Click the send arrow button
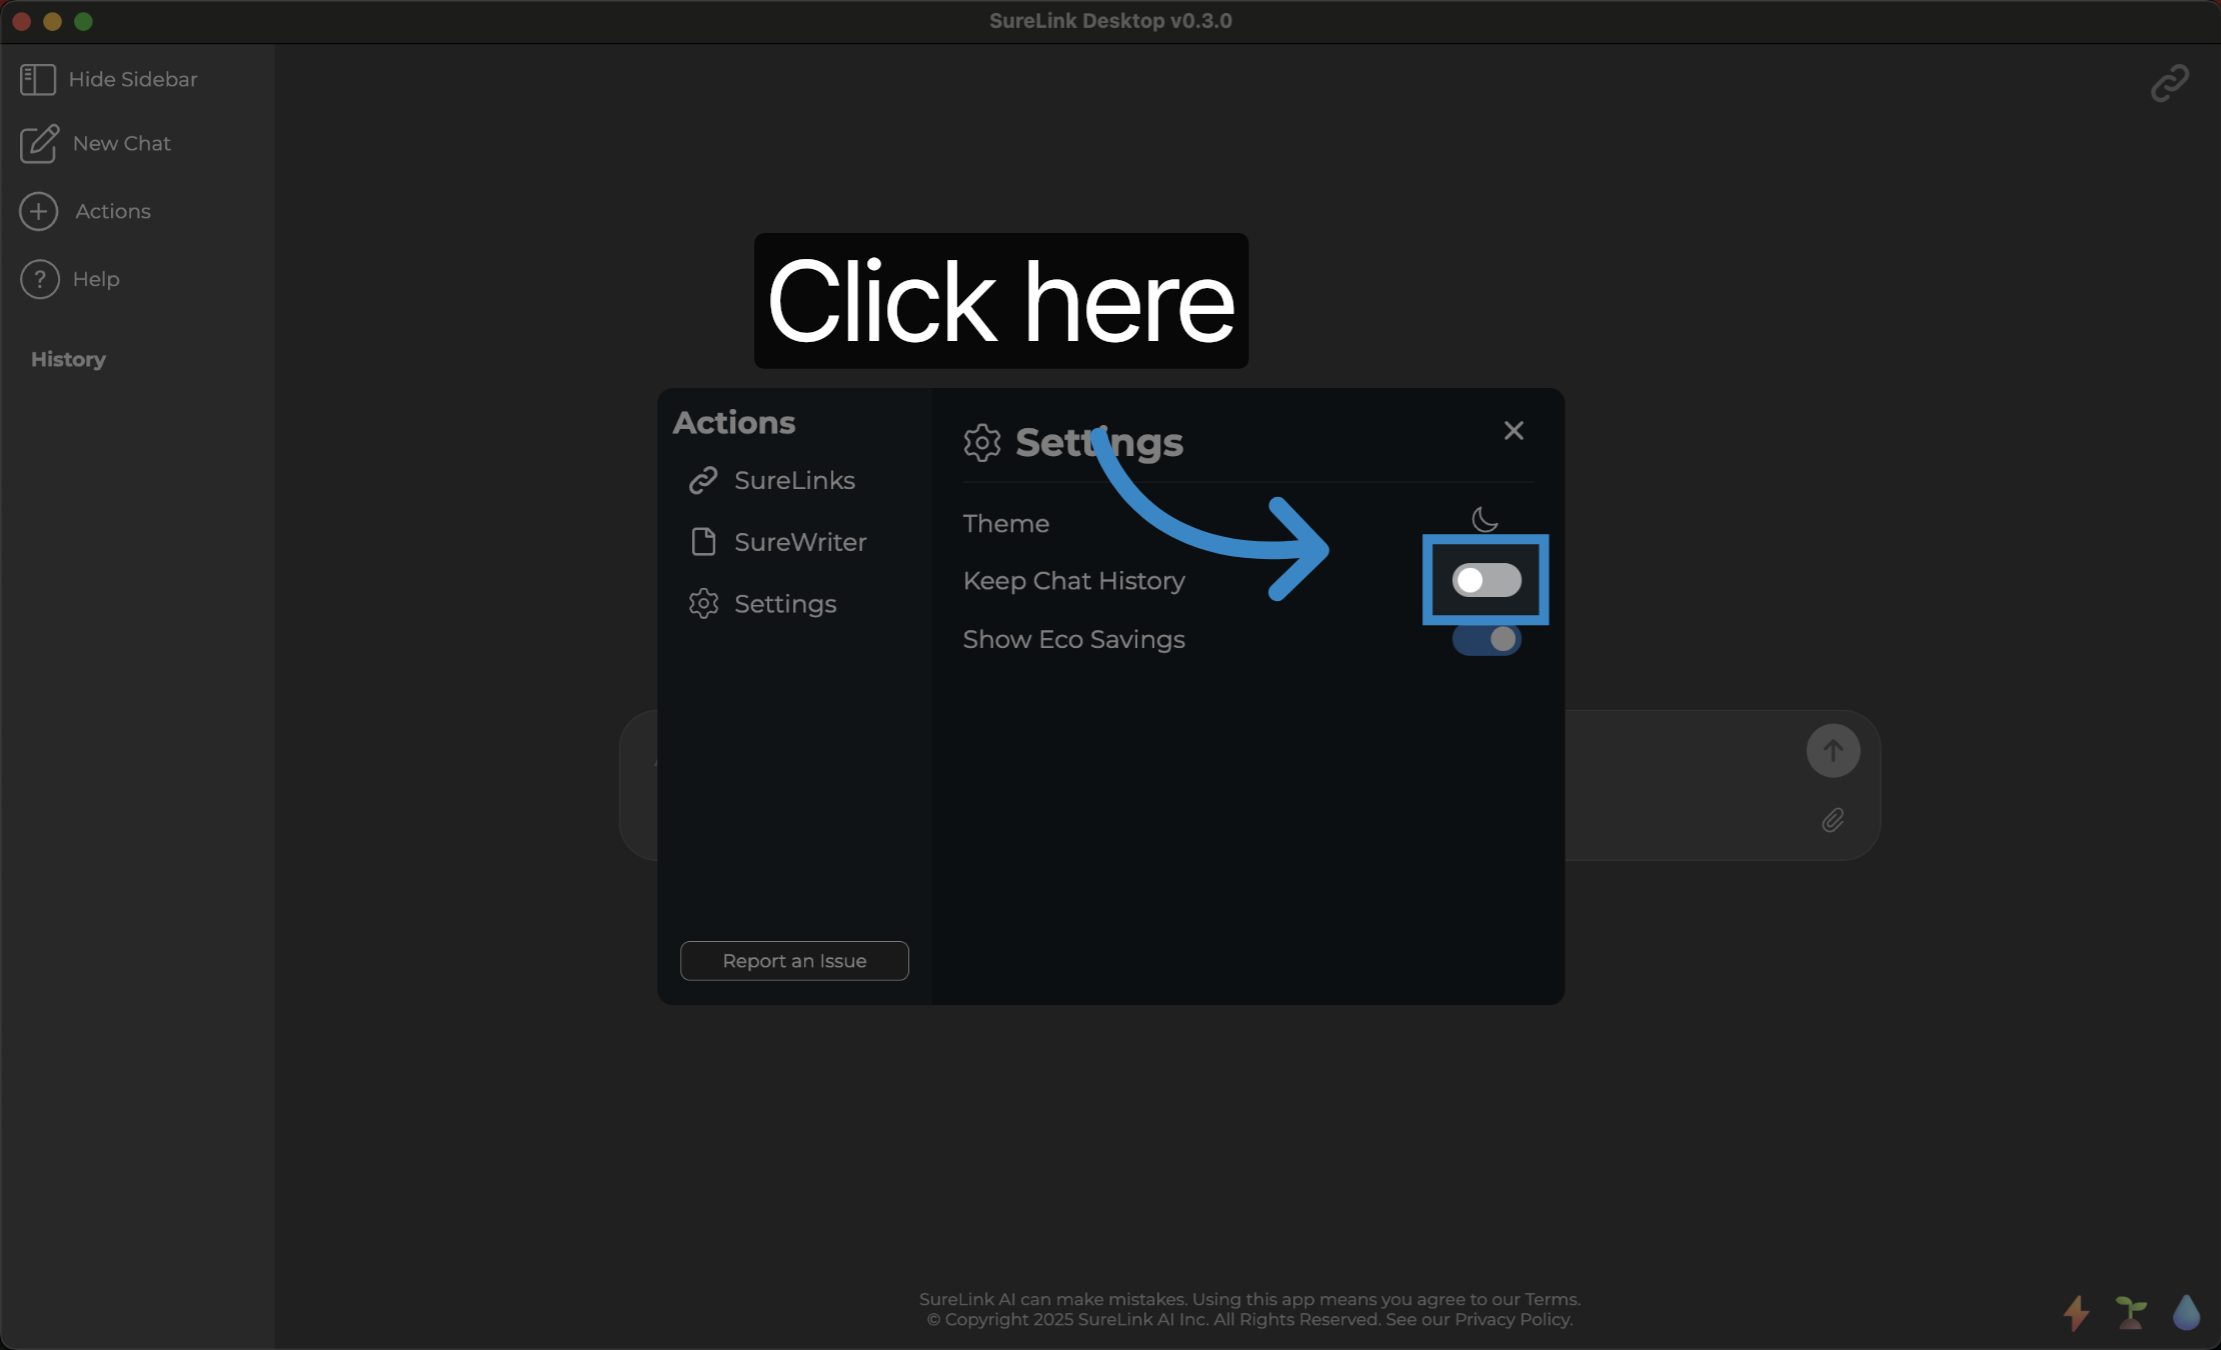Viewport: 2221px width, 1350px height. 1832,751
